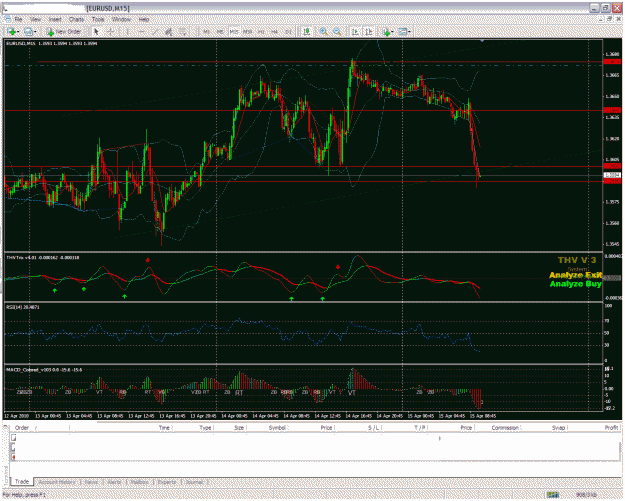Sort trades by Size column
This screenshot has height=501, width=625.
point(239,428)
